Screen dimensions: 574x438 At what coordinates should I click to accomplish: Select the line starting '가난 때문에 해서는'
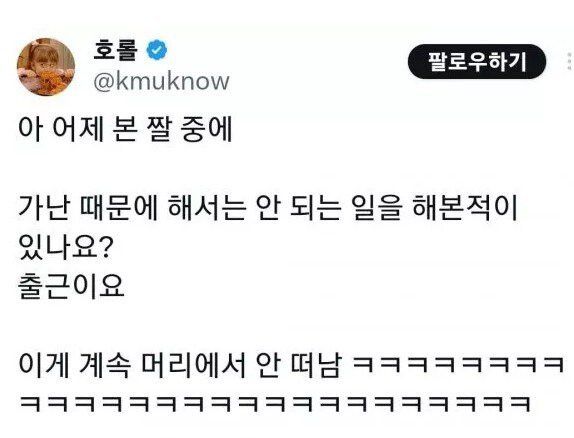[x=268, y=208]
